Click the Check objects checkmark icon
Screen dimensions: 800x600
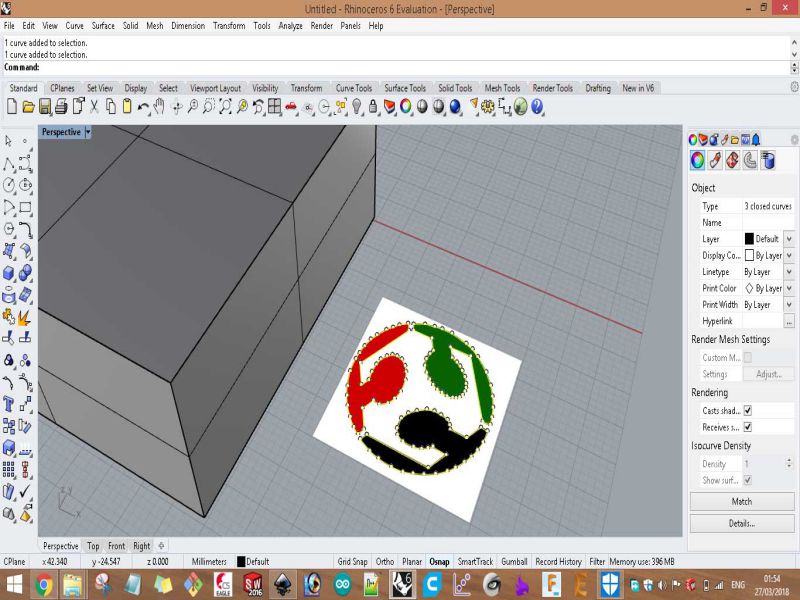click(26, 491)
